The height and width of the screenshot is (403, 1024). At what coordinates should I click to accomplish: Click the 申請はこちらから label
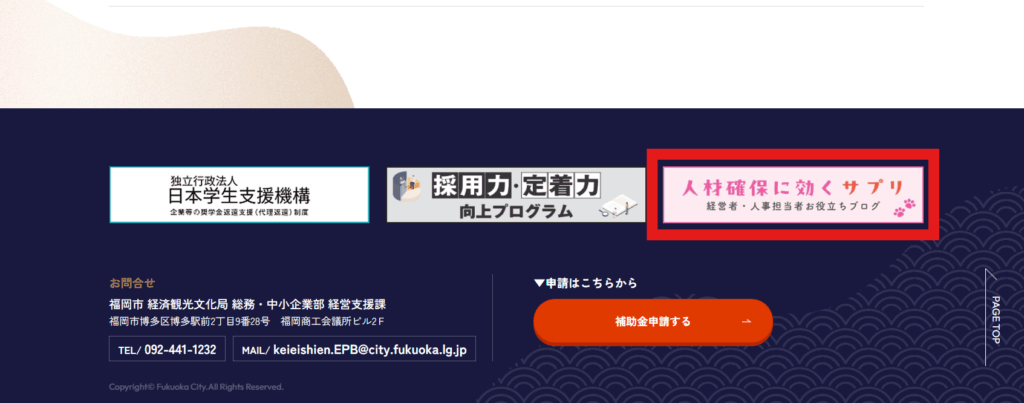tap(592, 283)
